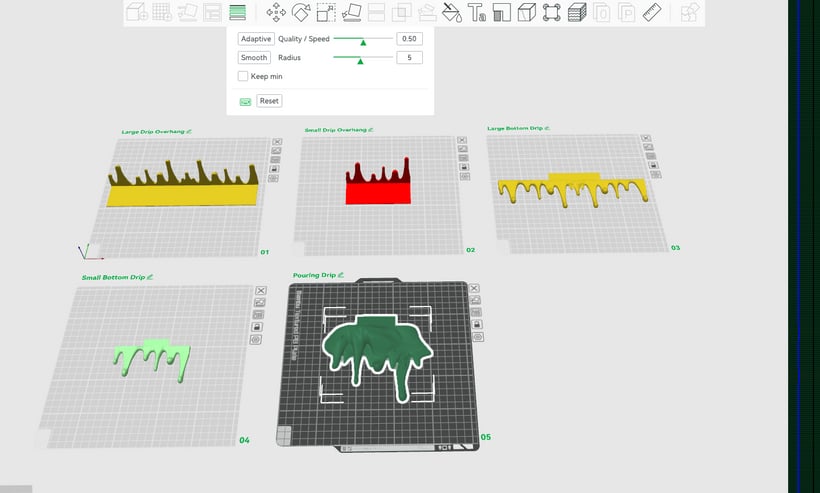Toggle lock on Pouring Drip plate
This screenshot has height=493, width=820.
click(477, 325)
